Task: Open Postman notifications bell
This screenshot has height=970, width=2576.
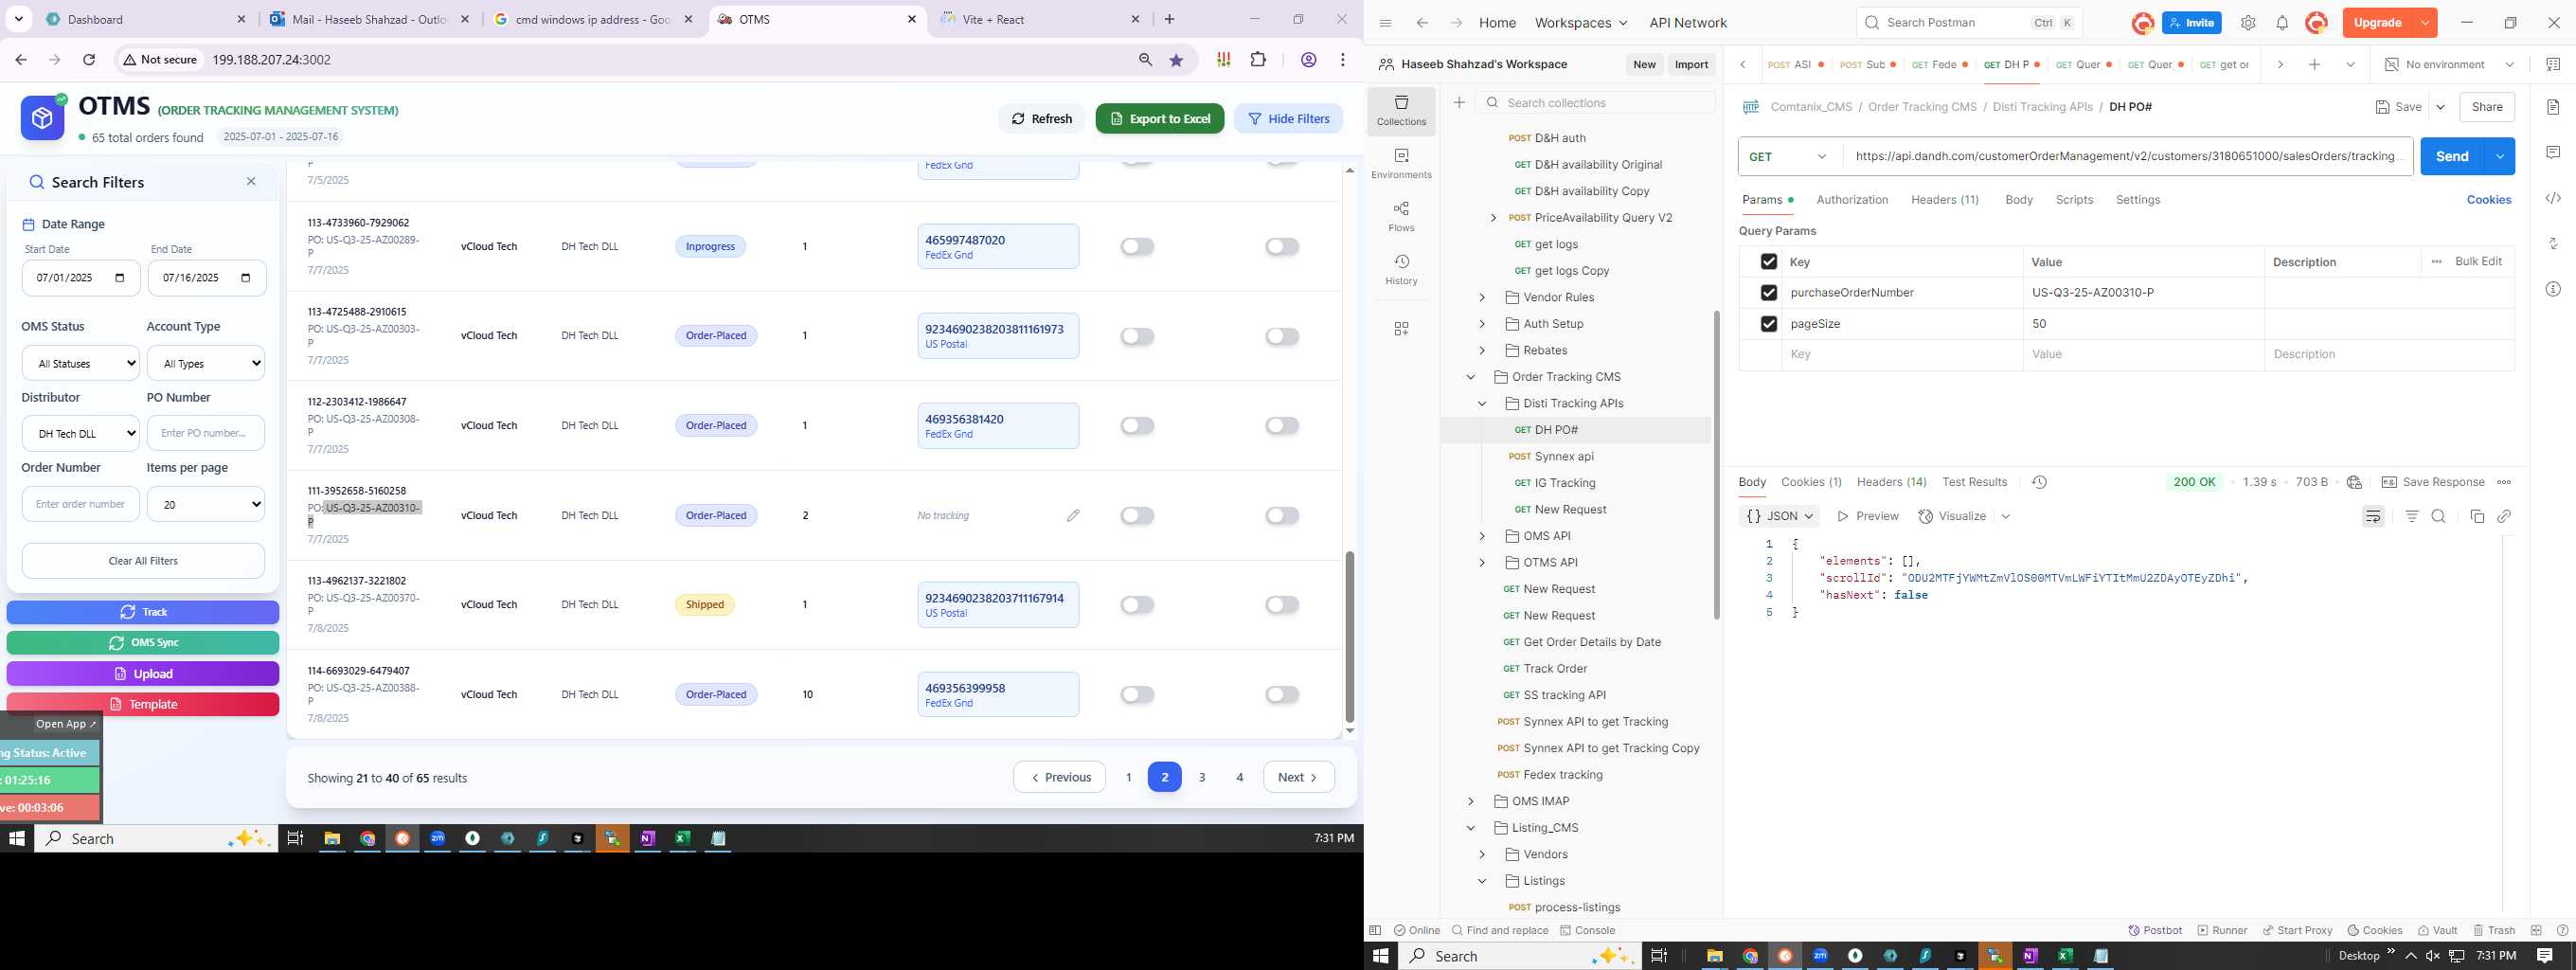Action: pos(2282,22)
